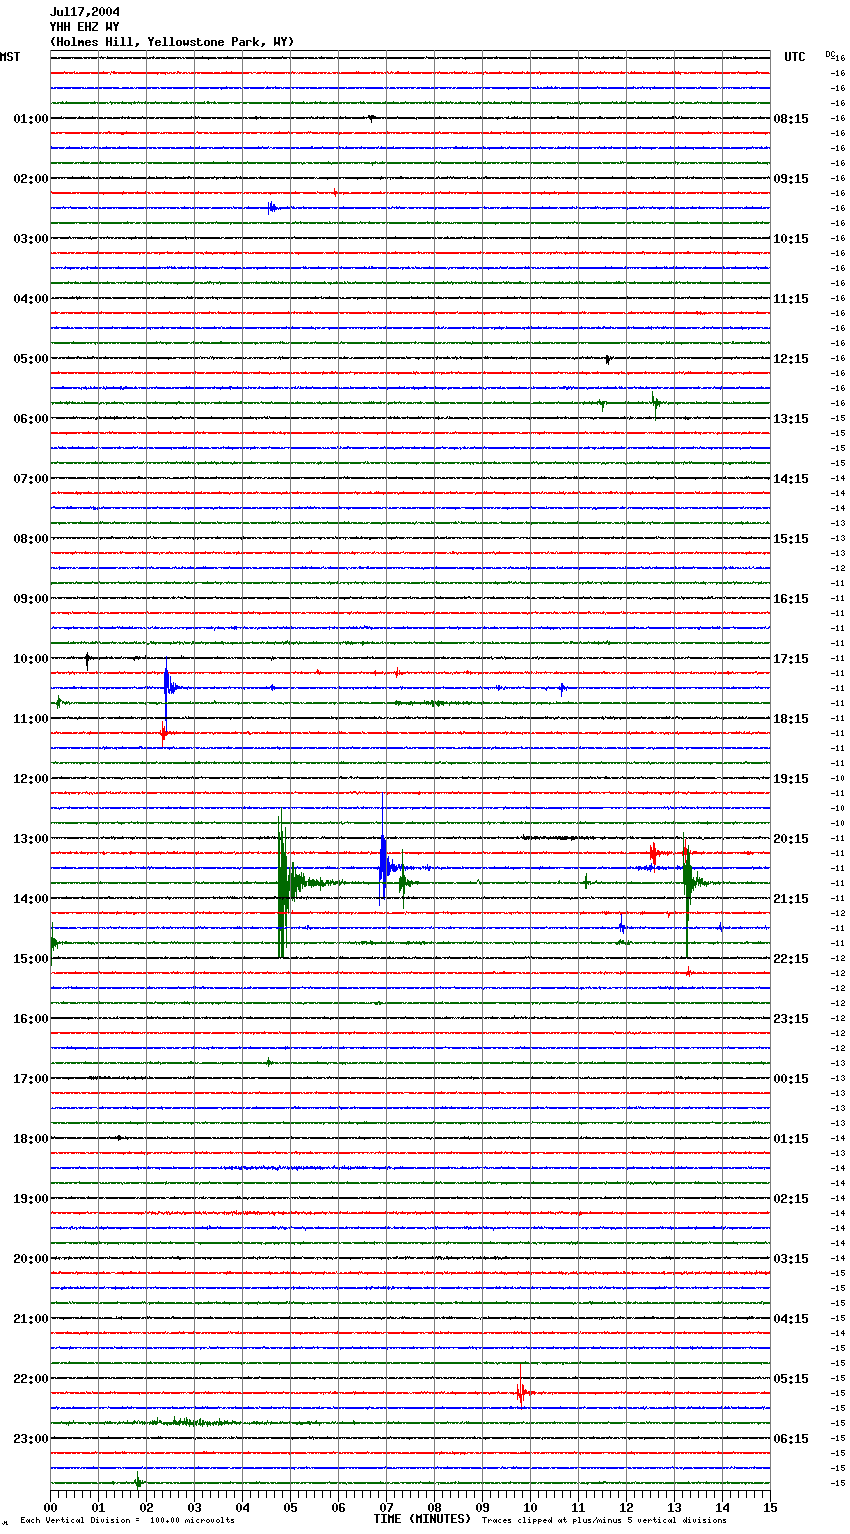Select the 13:00 MST row label
The height and width of the screenshot is (1534, 850).
[31, 839]
